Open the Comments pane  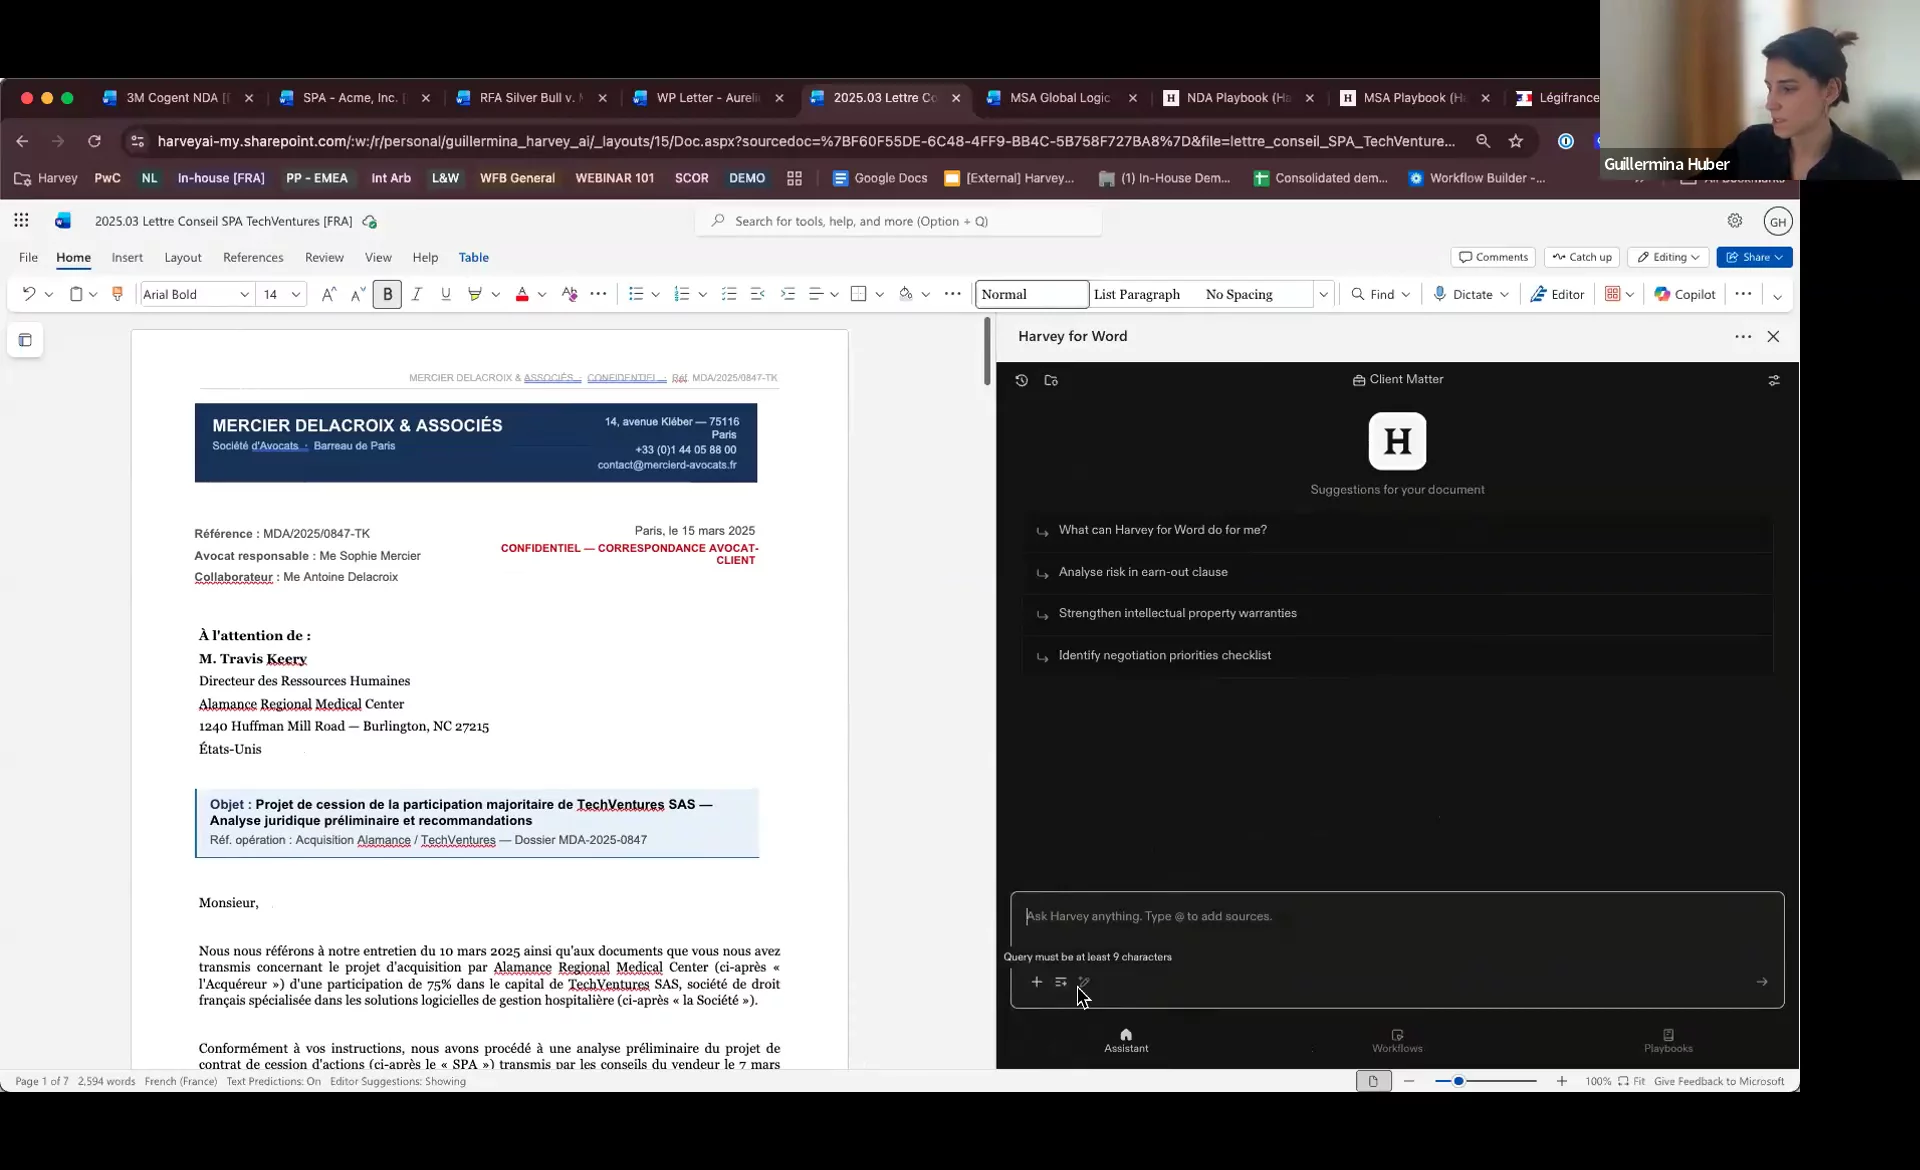pyautogui.click(x=1493, y=257)
